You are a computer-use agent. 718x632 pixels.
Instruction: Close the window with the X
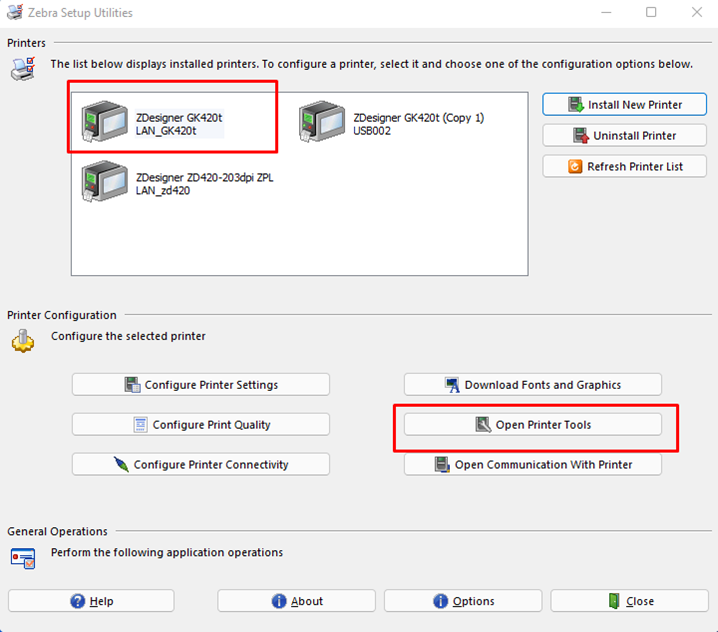click(x=697, y=12)
